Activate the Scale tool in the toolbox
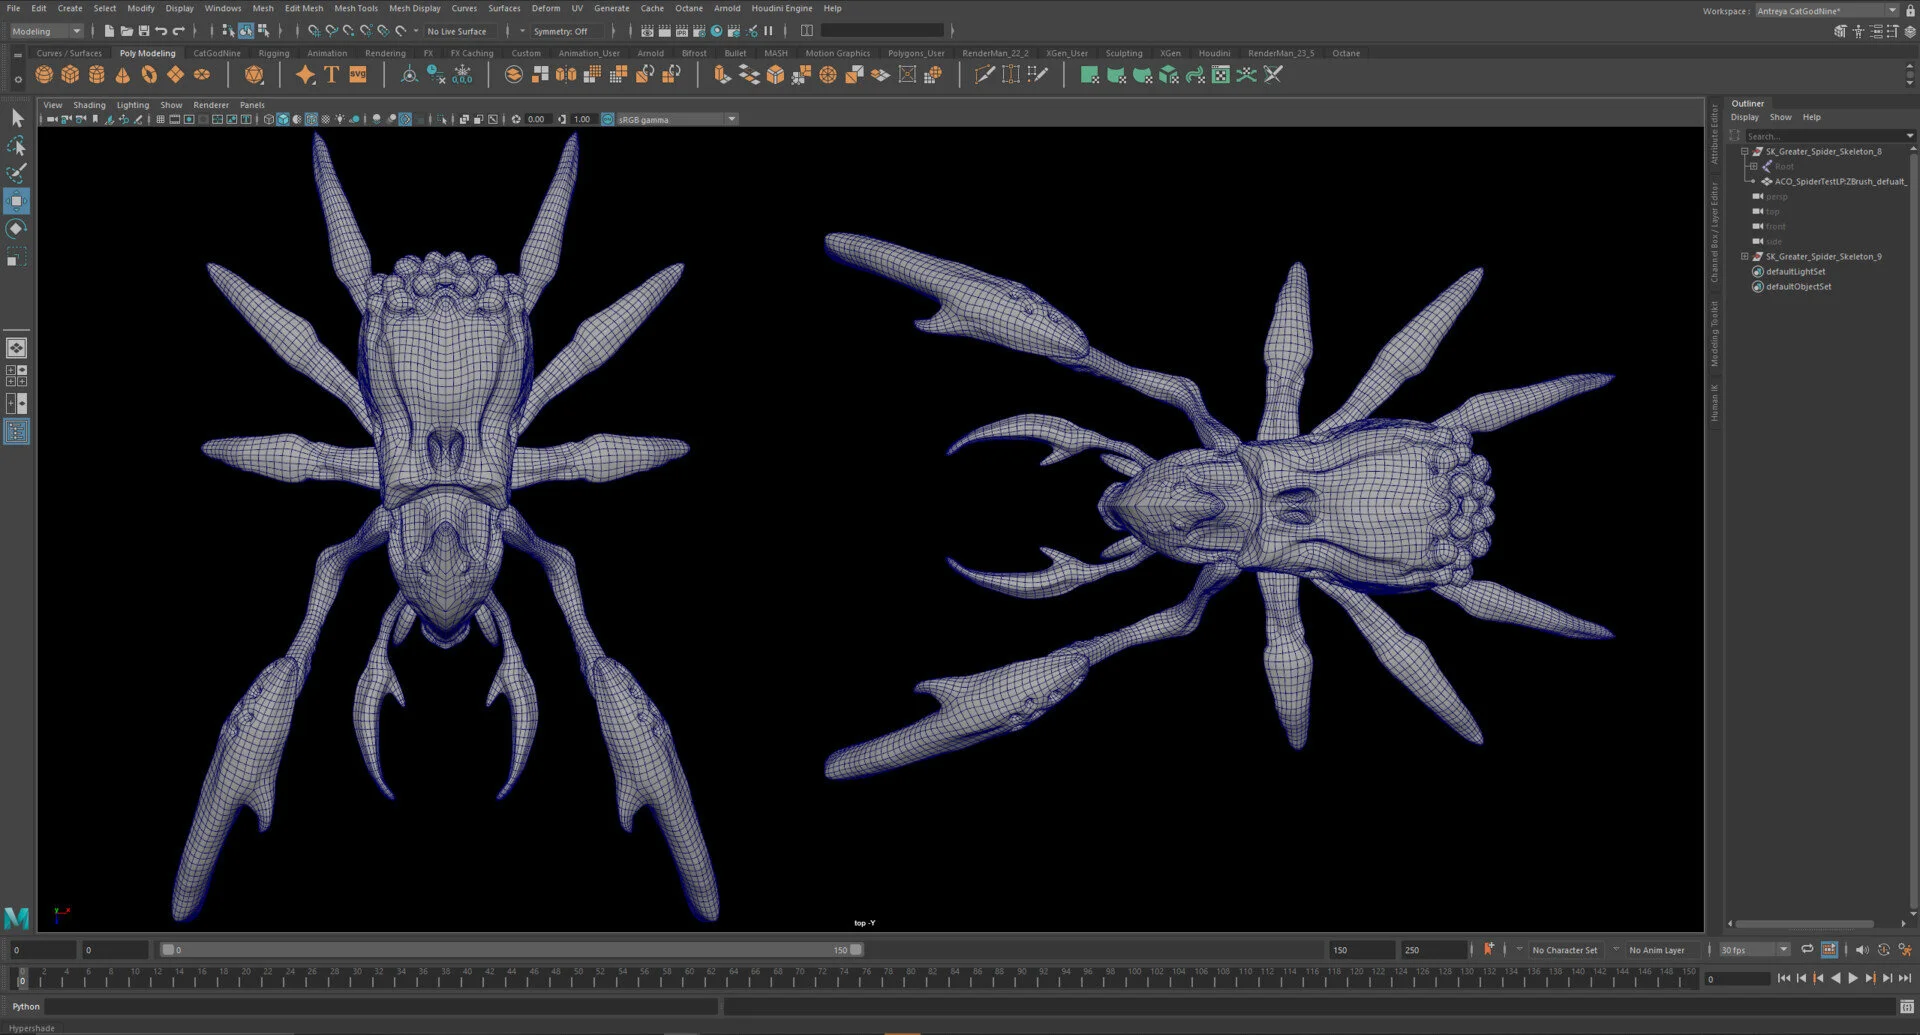1920x1035 pixels. coord(17,258)
